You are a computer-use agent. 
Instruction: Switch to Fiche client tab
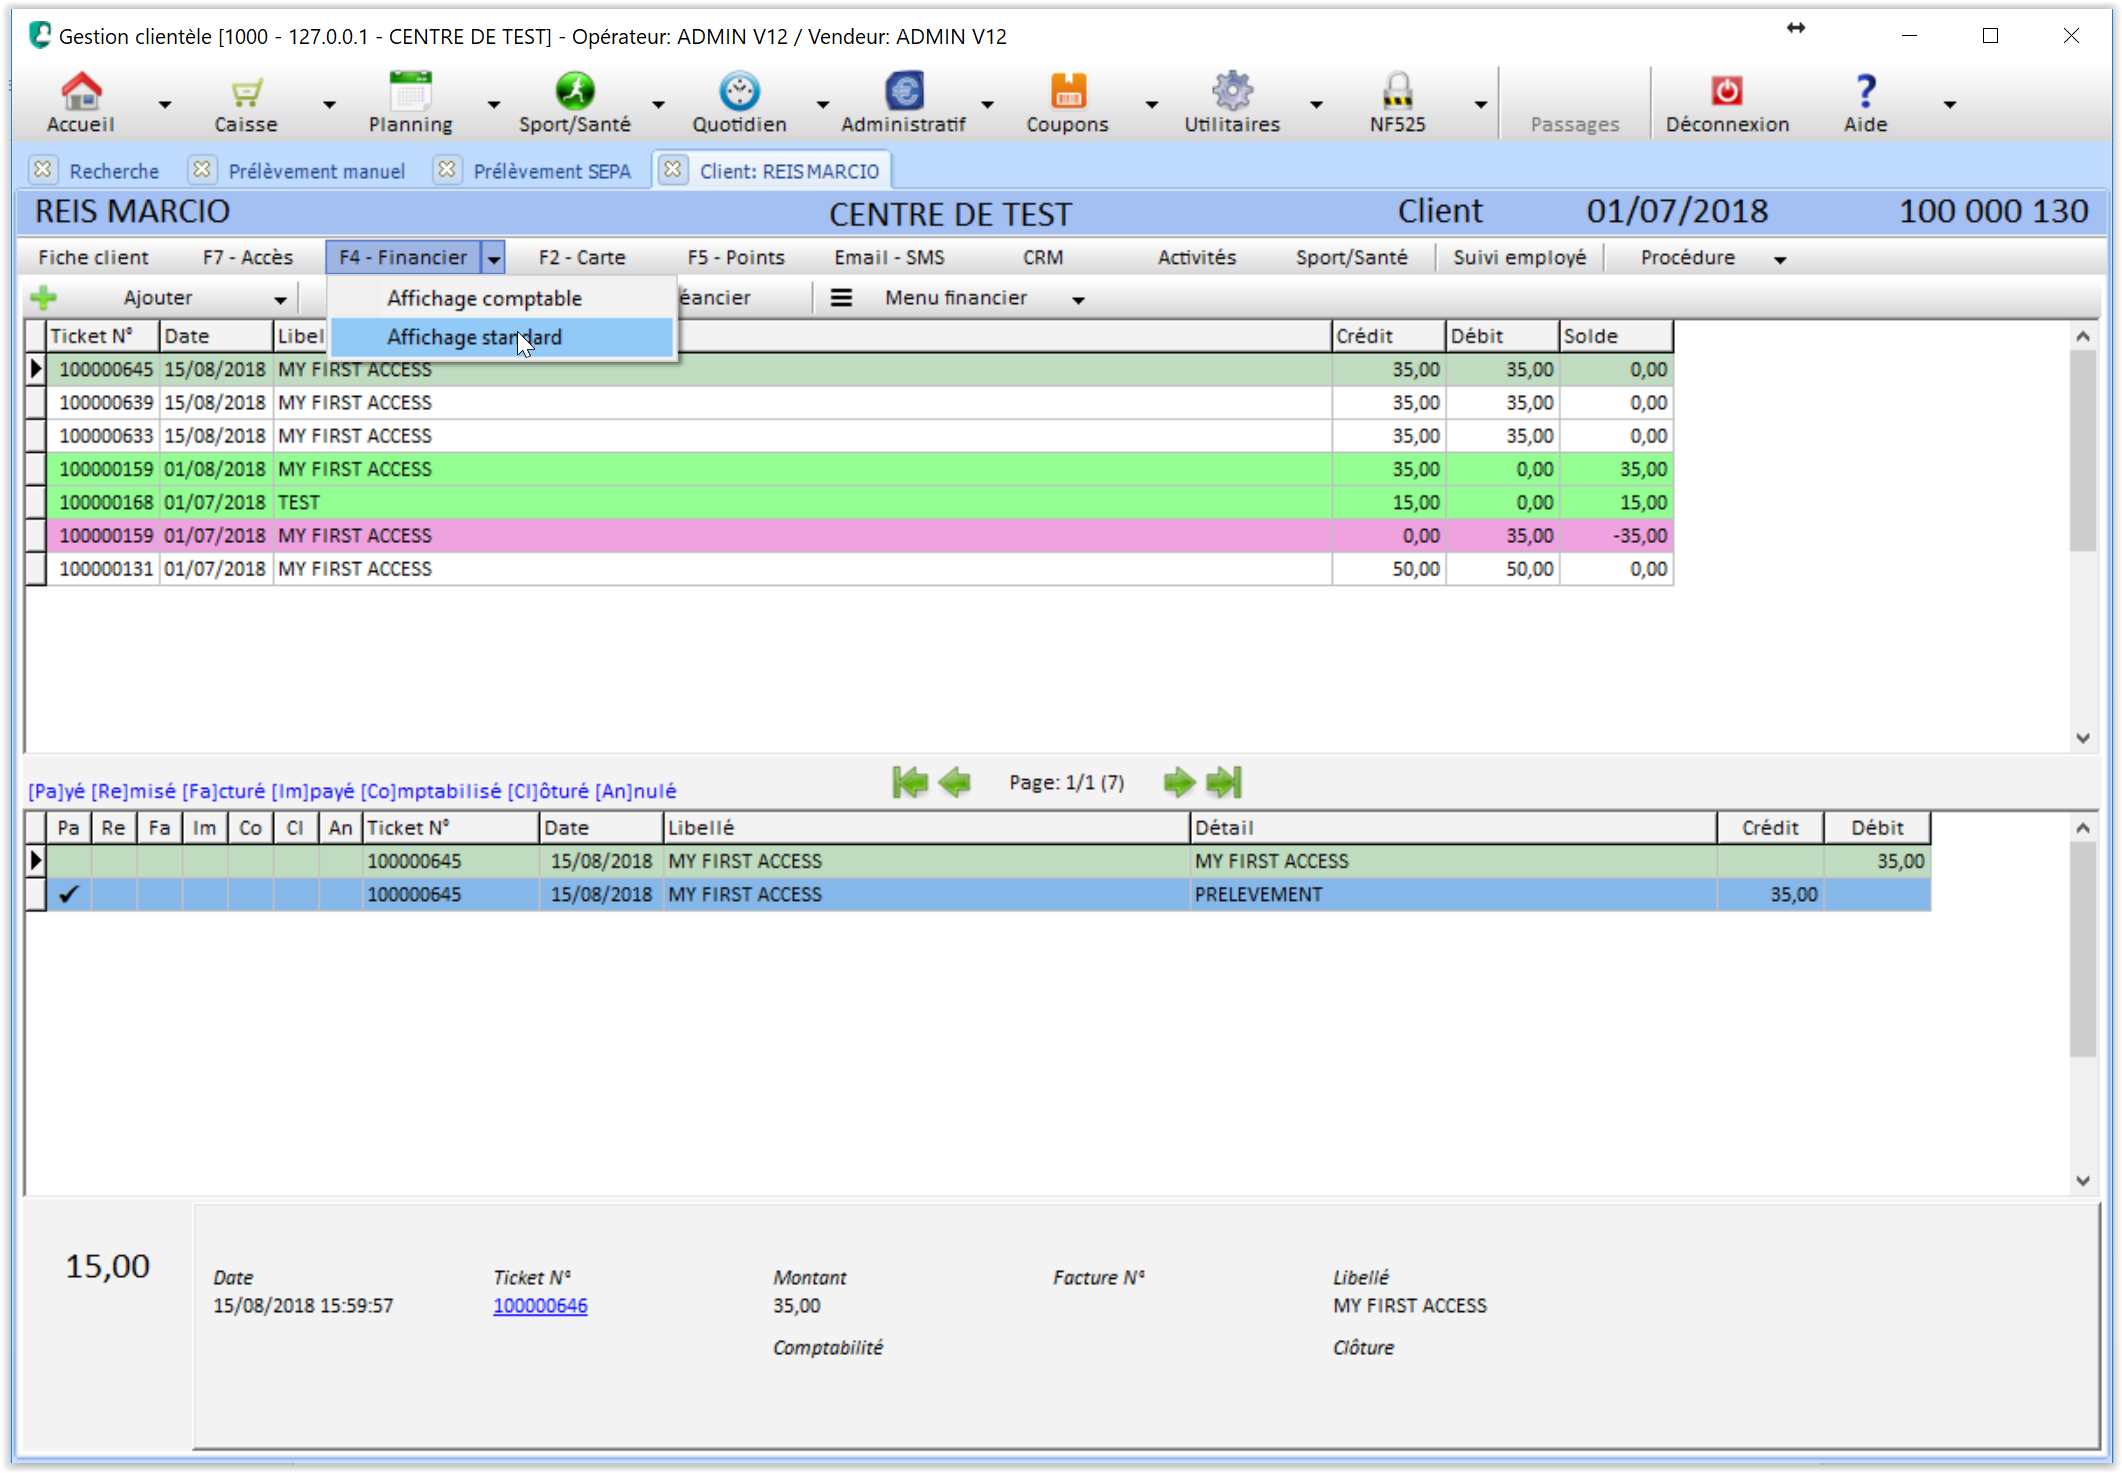(93, 257)
